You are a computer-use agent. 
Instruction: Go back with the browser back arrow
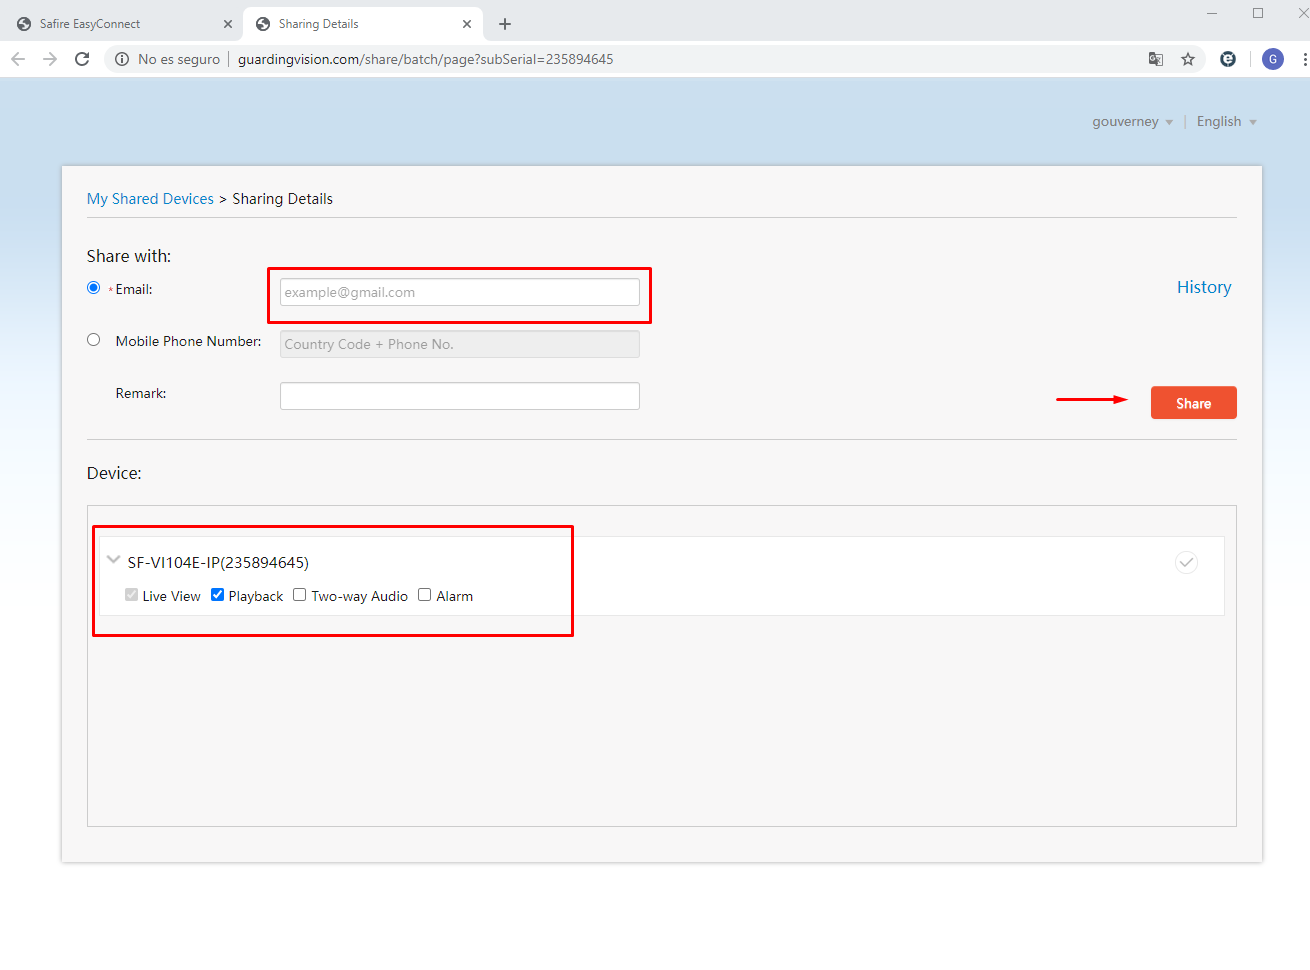pos(18,59)
